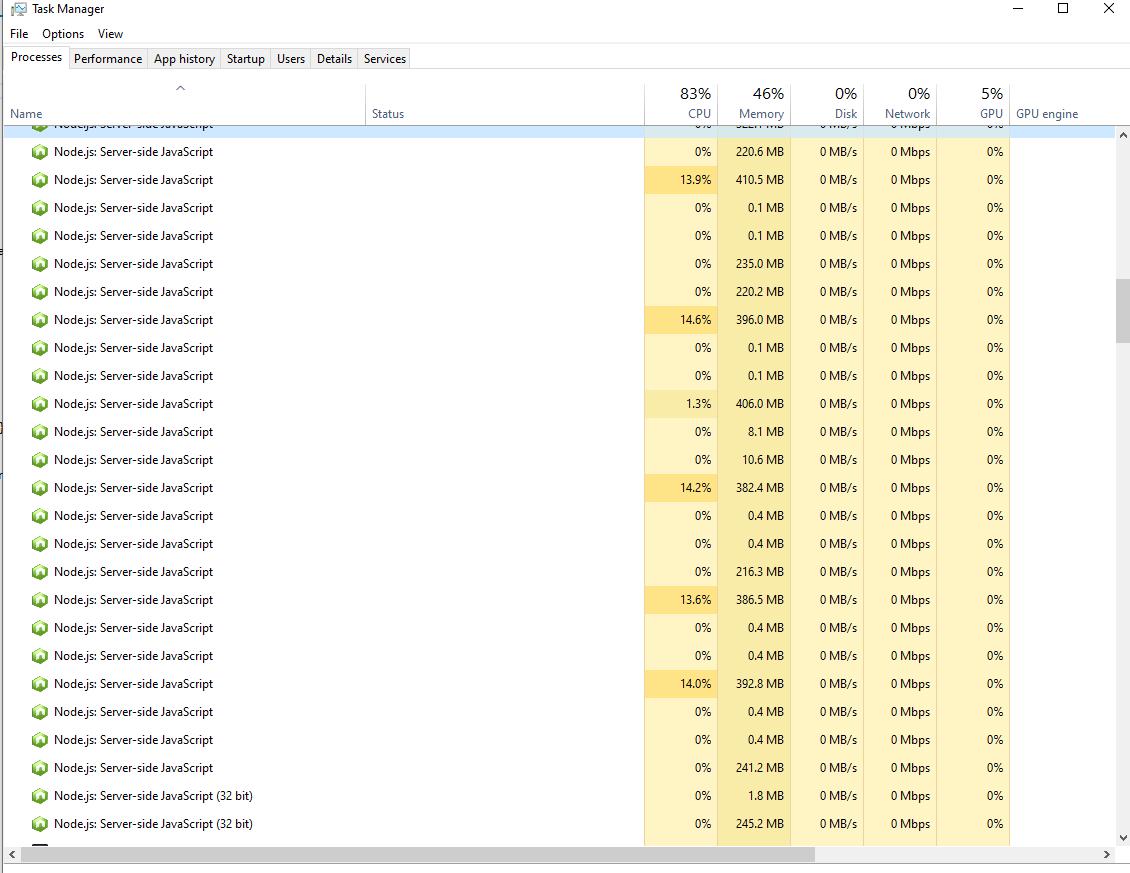Select the 32 bit Node.js name using 1.8 MB

(x=154, y=796)
